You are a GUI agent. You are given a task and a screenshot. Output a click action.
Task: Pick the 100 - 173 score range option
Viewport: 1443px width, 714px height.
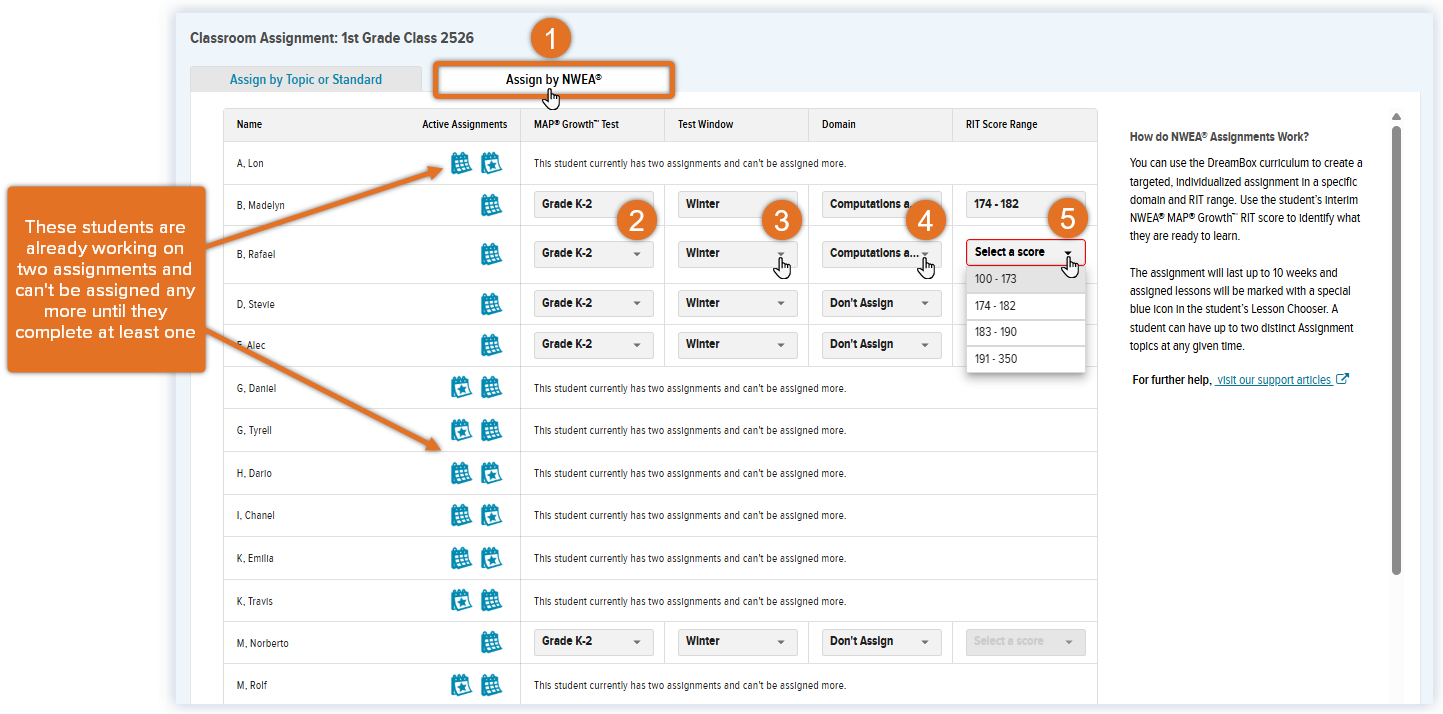point(1025,279)
